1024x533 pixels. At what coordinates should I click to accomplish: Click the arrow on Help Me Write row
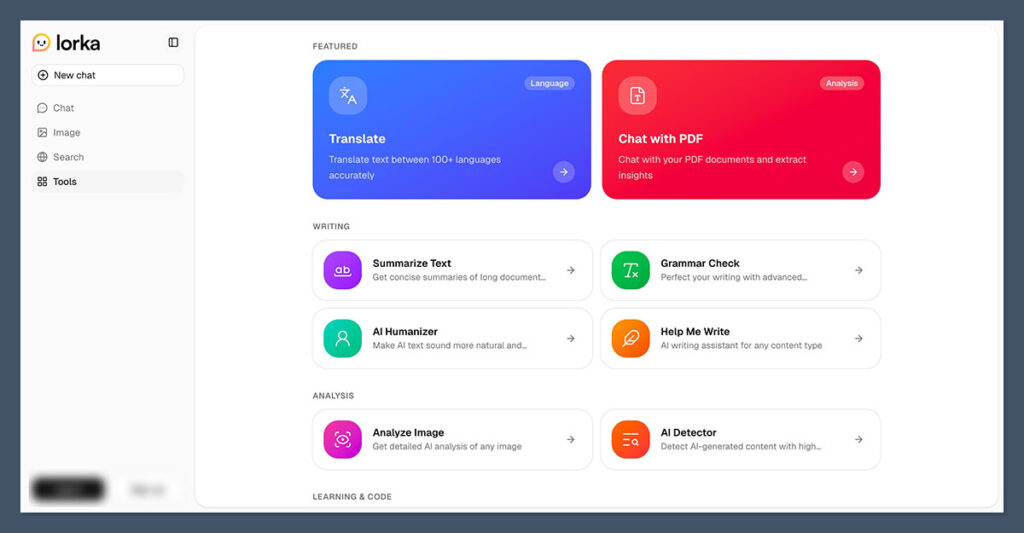pos(859,338)
